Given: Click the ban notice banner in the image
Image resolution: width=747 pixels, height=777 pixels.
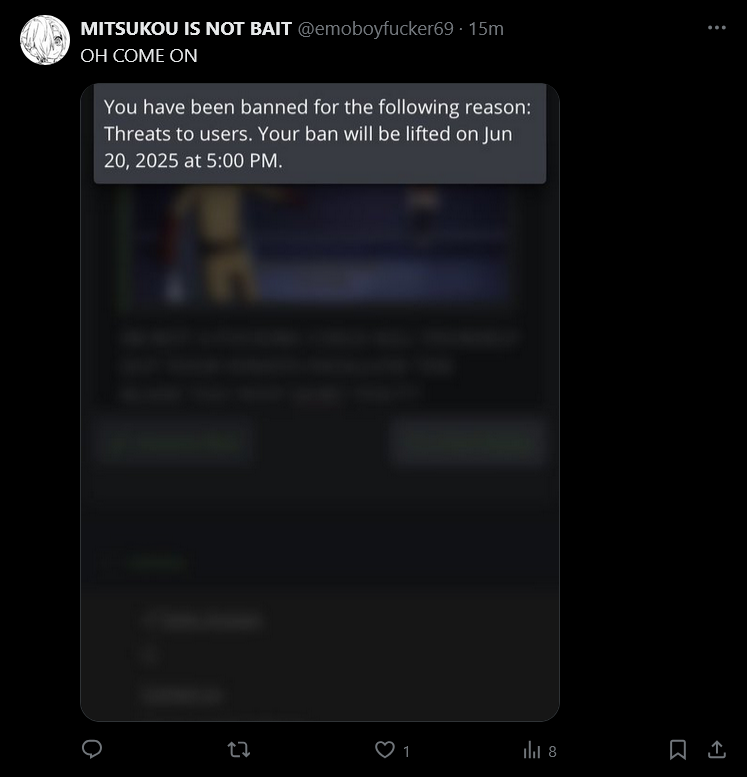Looking at the screenshot, I should 320,134.
